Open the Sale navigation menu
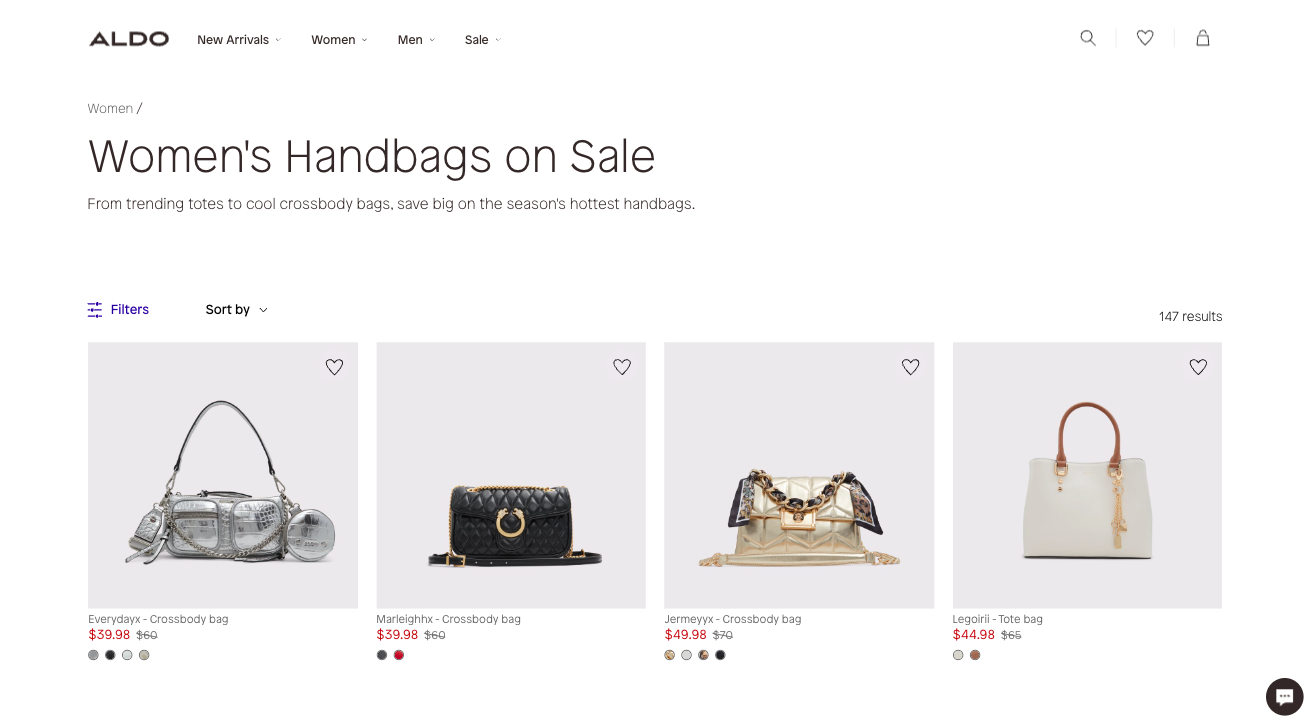Viewport: 1312px width, 723px height. (x=482, y=40)
